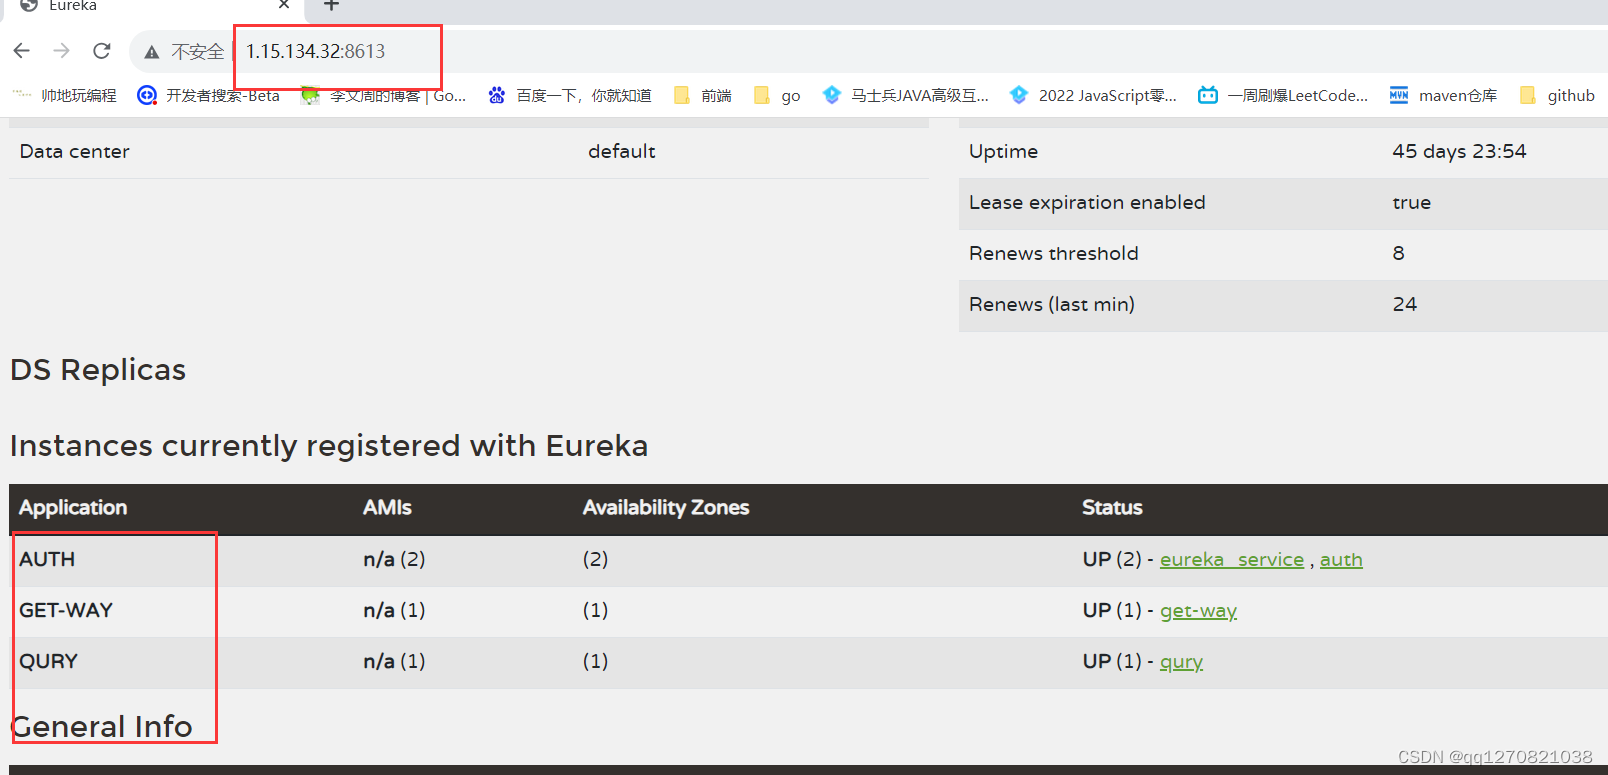This screenshot has height=775, width=1608.
Task: Click the General Info heading
Action: [101, 727]
